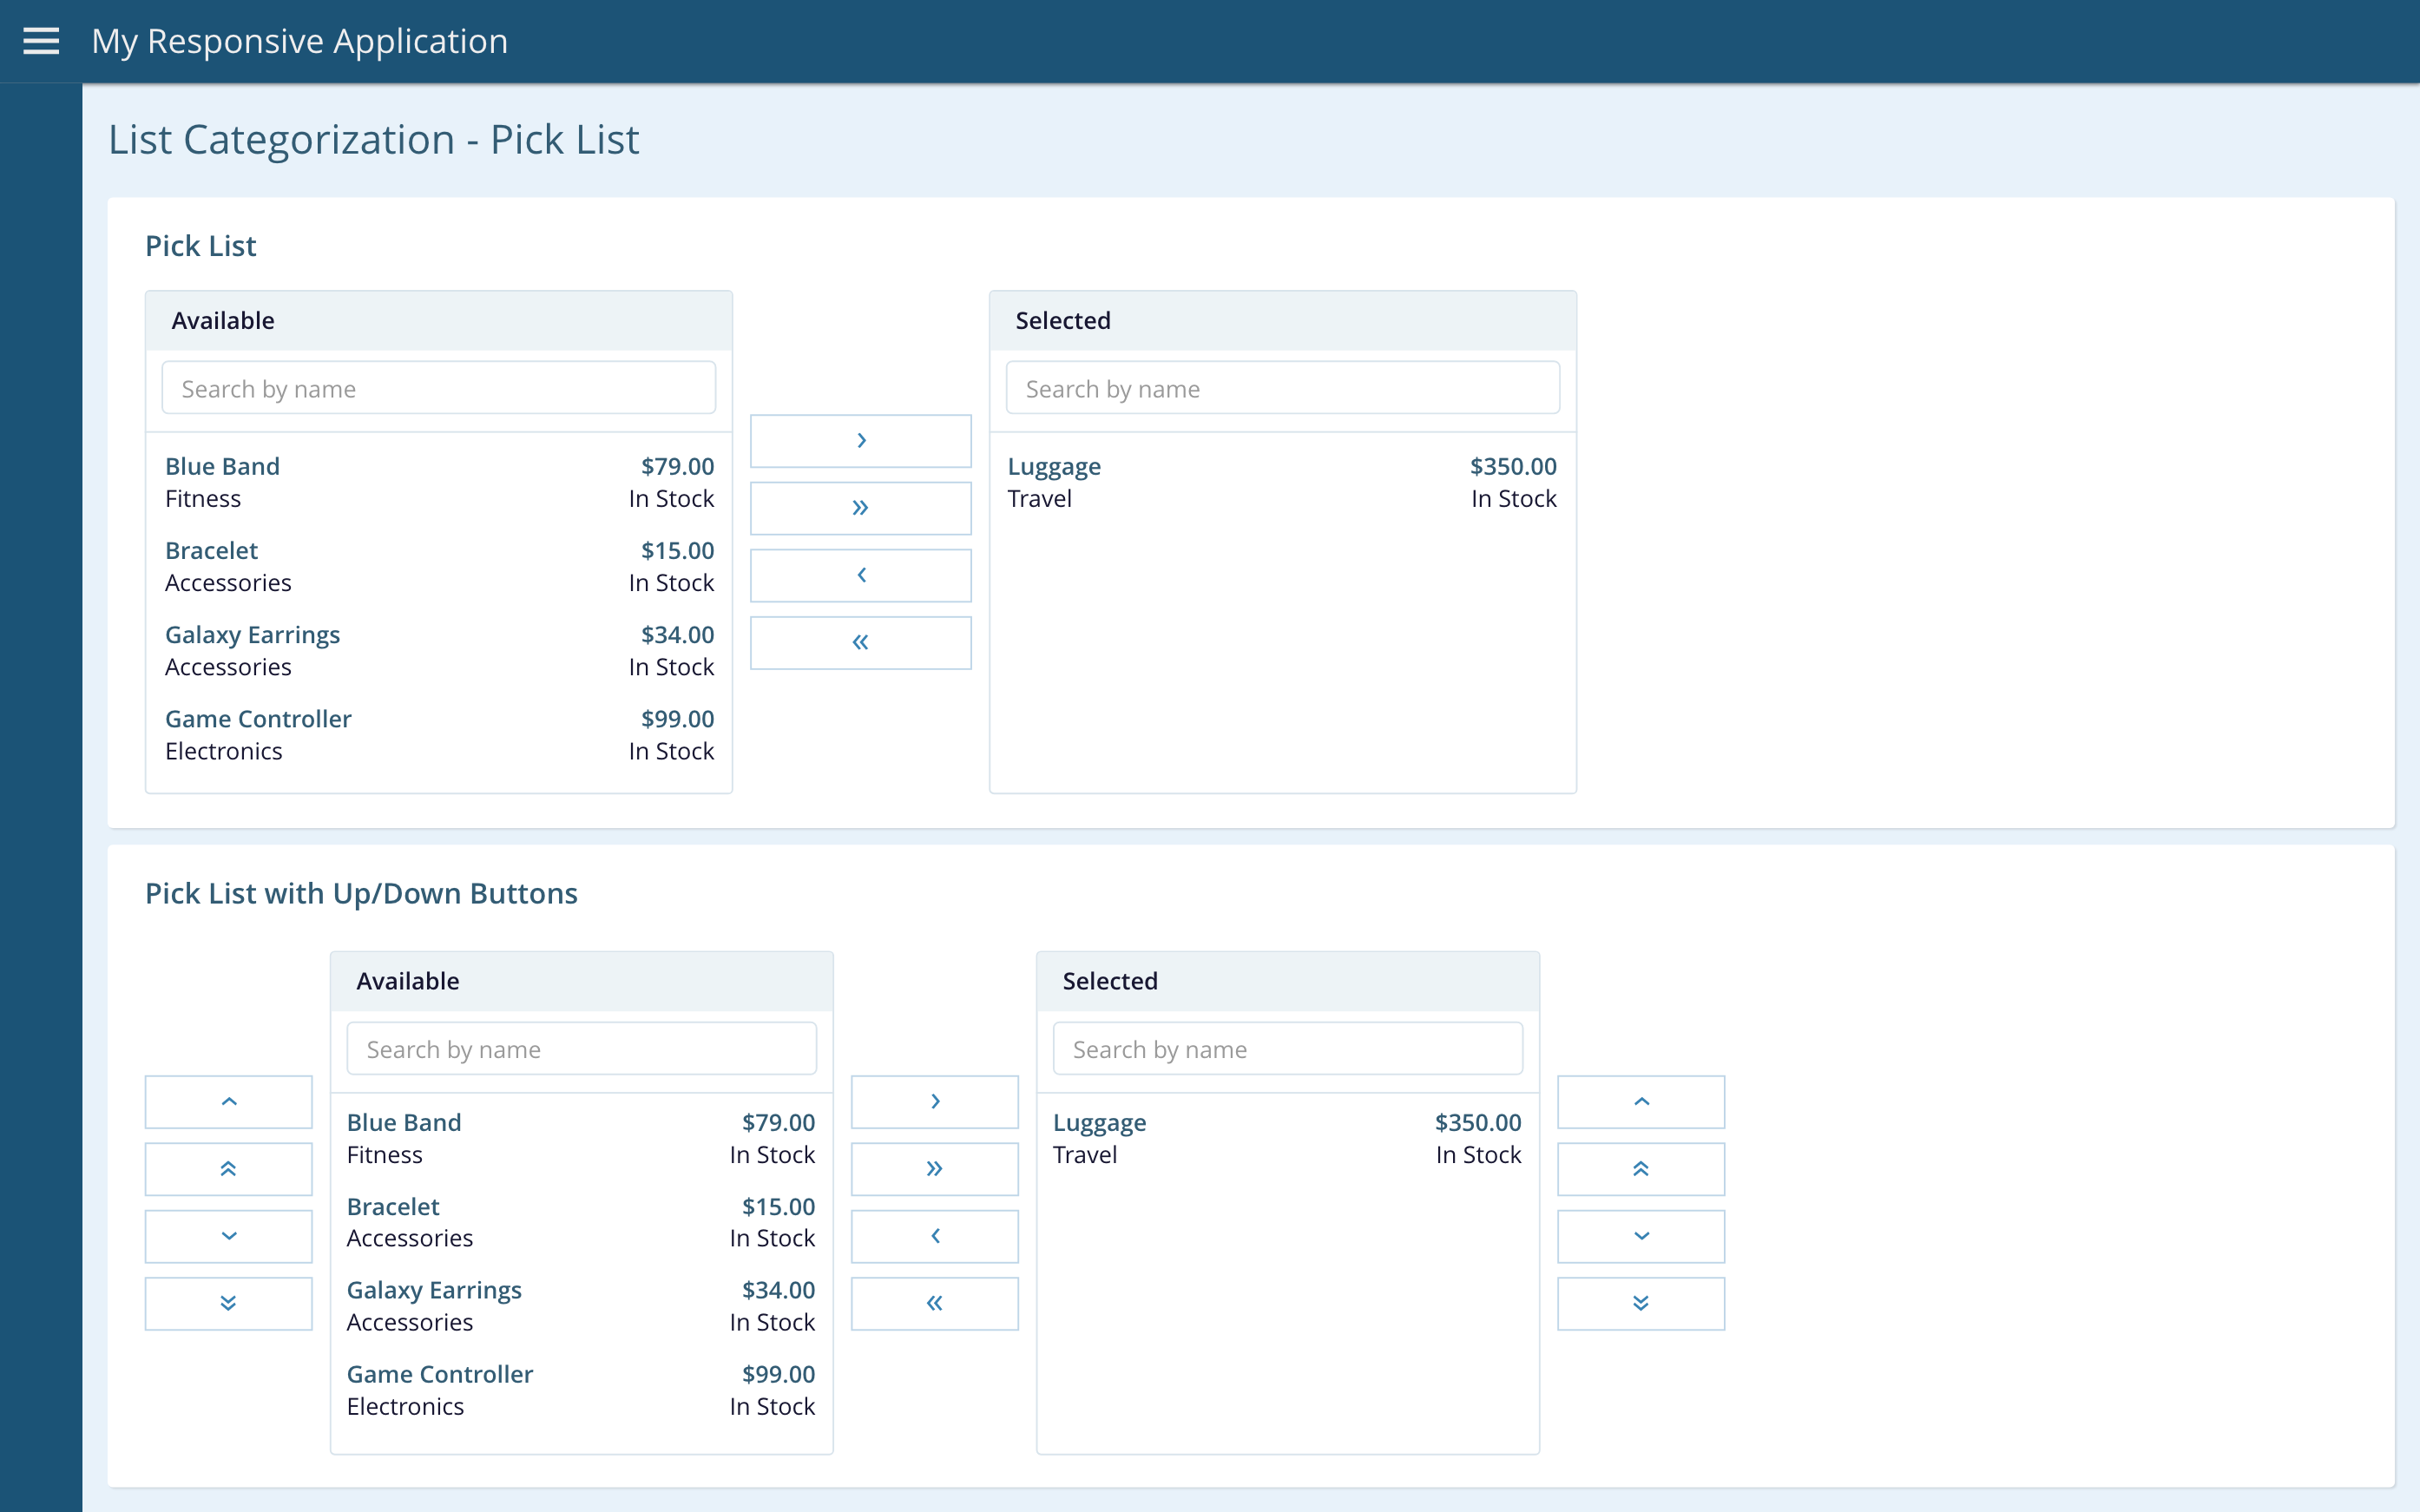Focus the top Selected search by name field
The height and width of the screenshot is (1512, 2420).
tap(1282, 388)
